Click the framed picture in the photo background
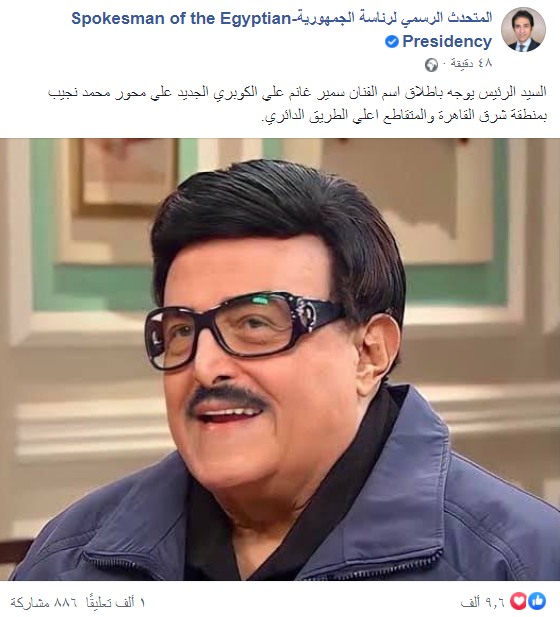The image size is (560, 617). 127,177
